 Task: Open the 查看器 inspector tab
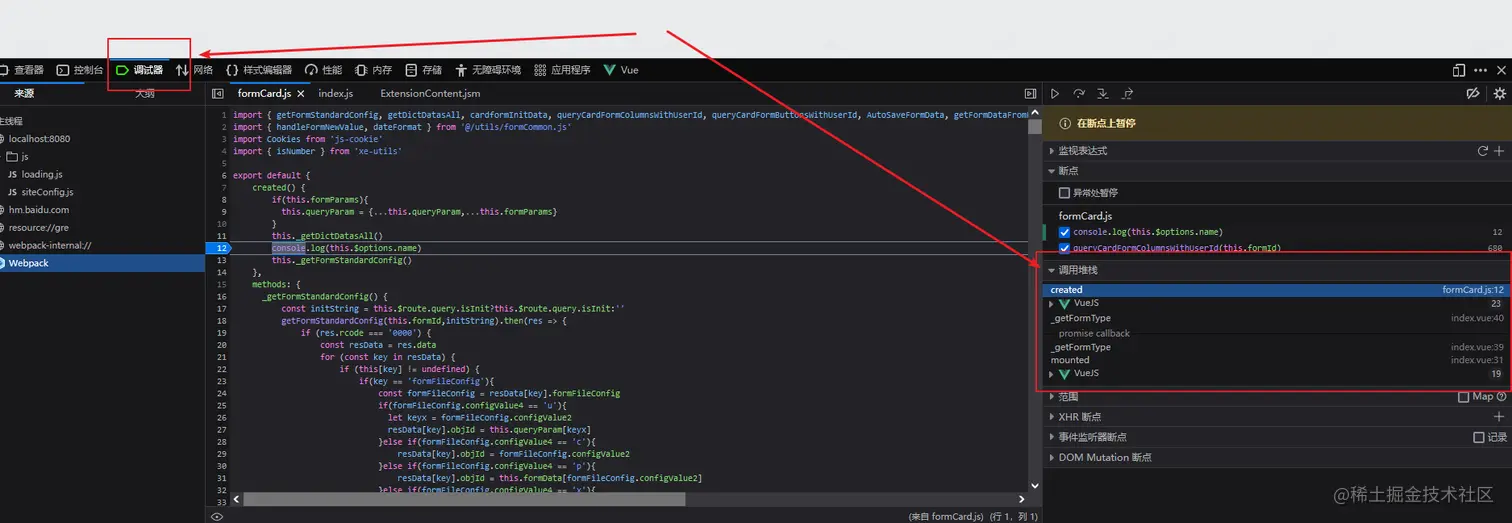(22, 70)
